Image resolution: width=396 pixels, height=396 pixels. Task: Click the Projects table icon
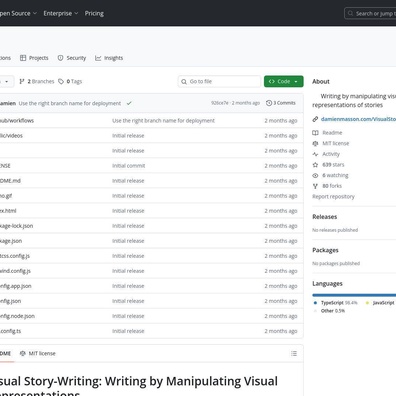point(23,58)
